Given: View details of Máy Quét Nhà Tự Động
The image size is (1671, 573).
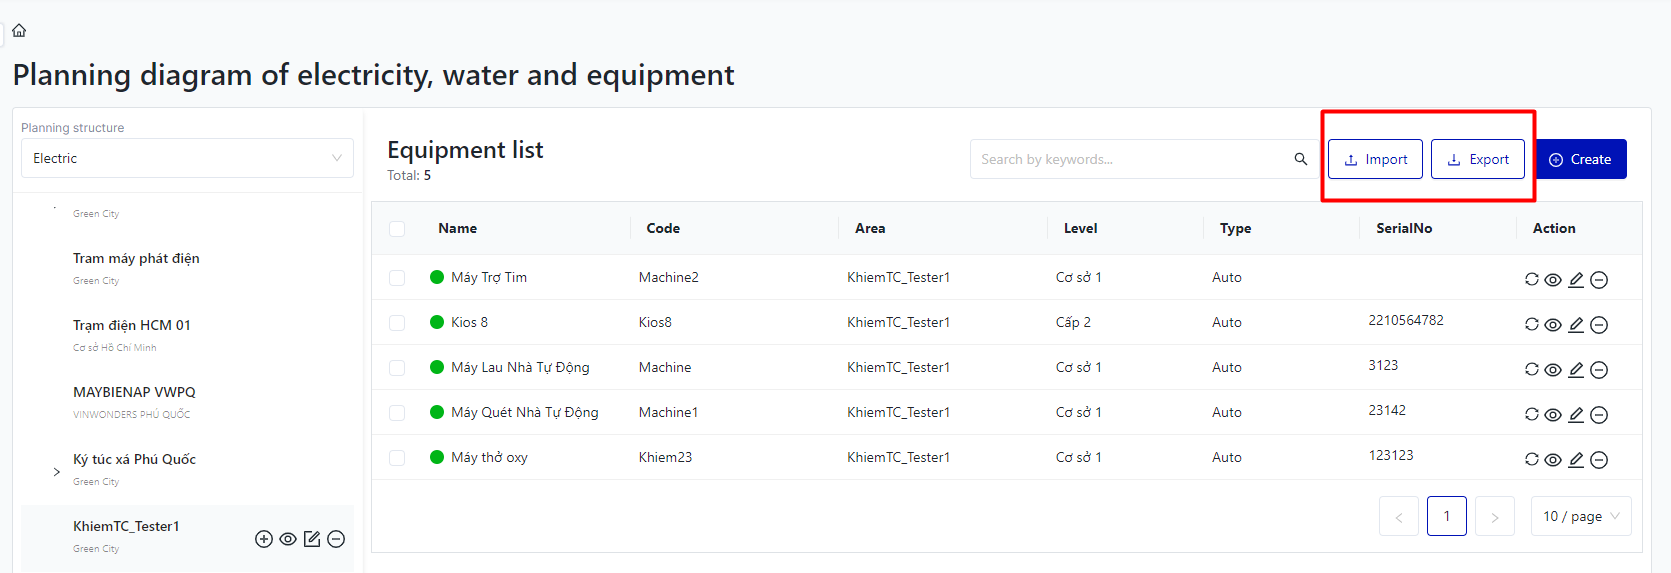Looking at the screenshot, I should (1553, 415).
